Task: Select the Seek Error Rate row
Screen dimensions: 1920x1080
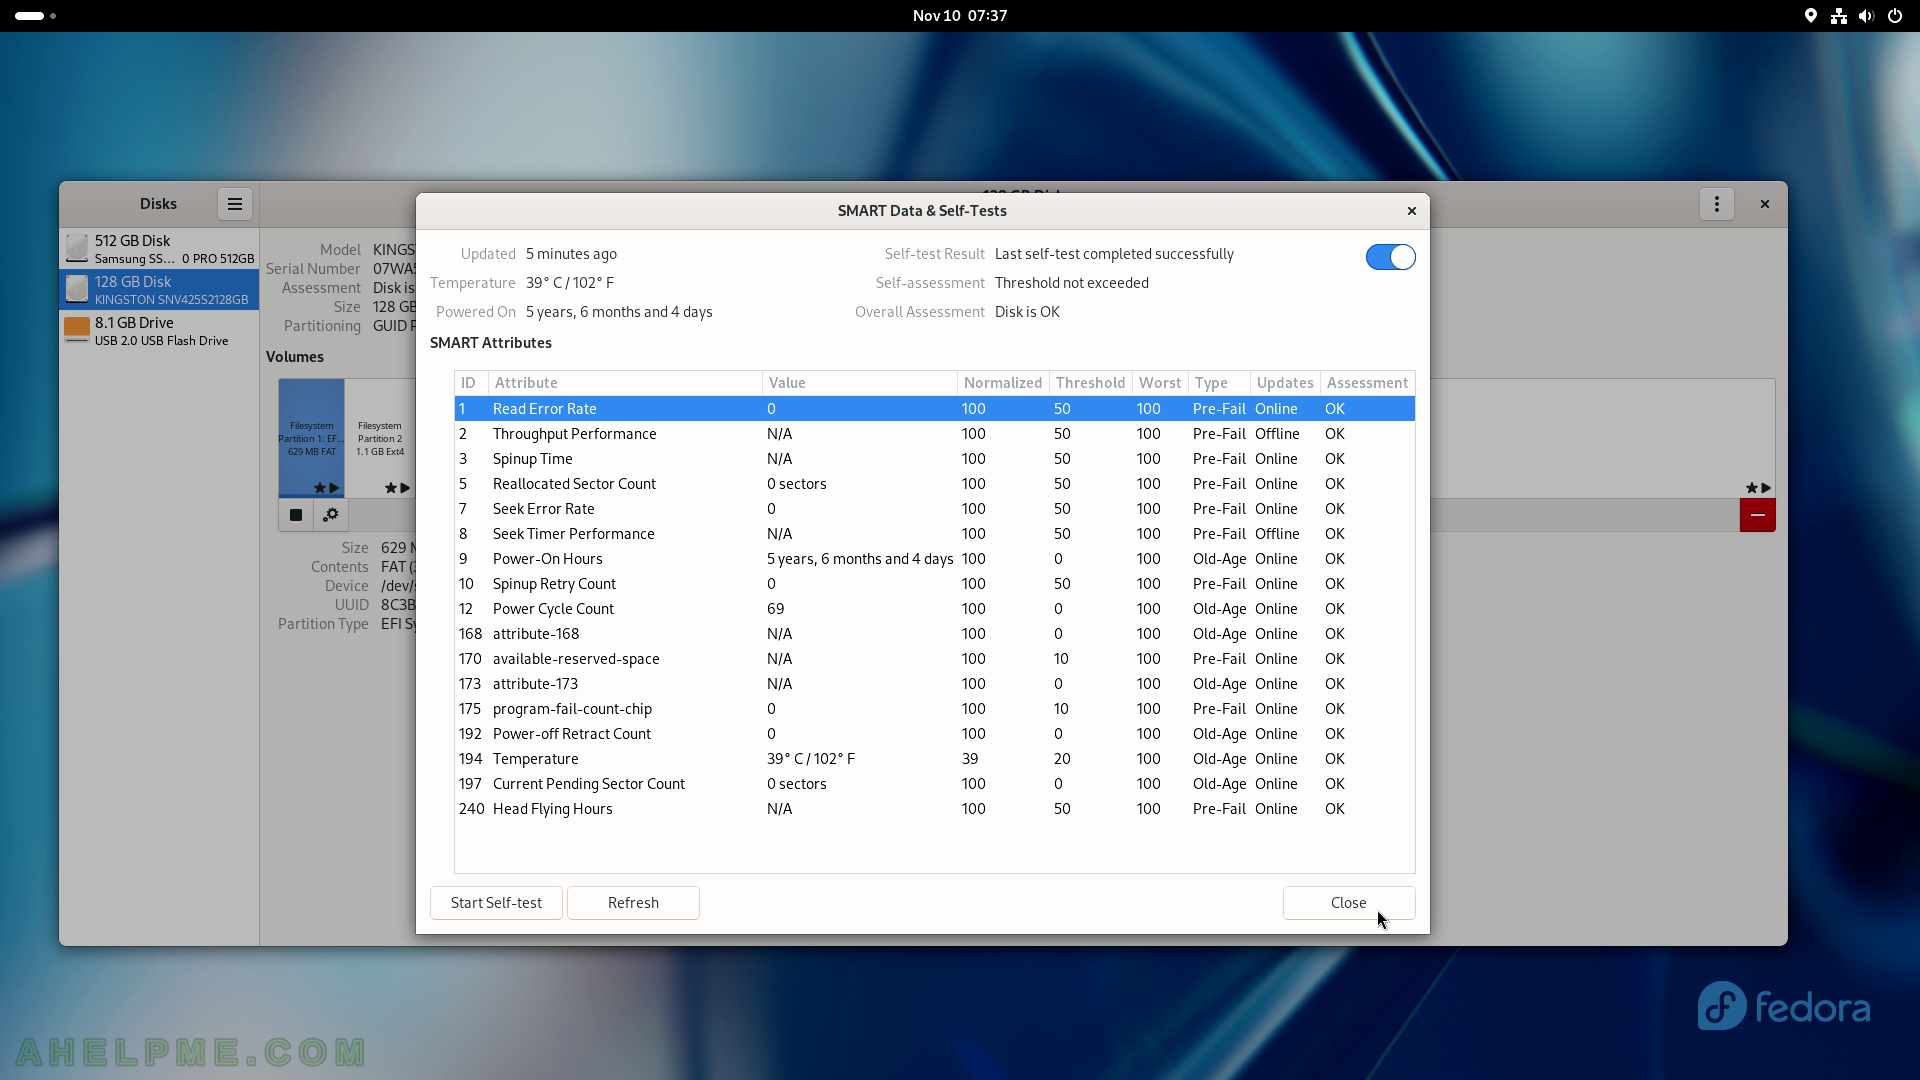Action: pyautogui.click(x=934, y=509)
